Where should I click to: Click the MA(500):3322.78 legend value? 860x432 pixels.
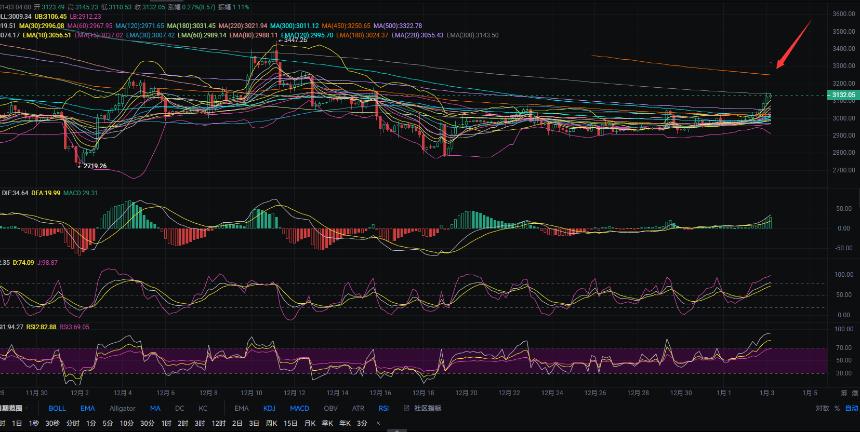pyautogui.click(x=397, y=26)
